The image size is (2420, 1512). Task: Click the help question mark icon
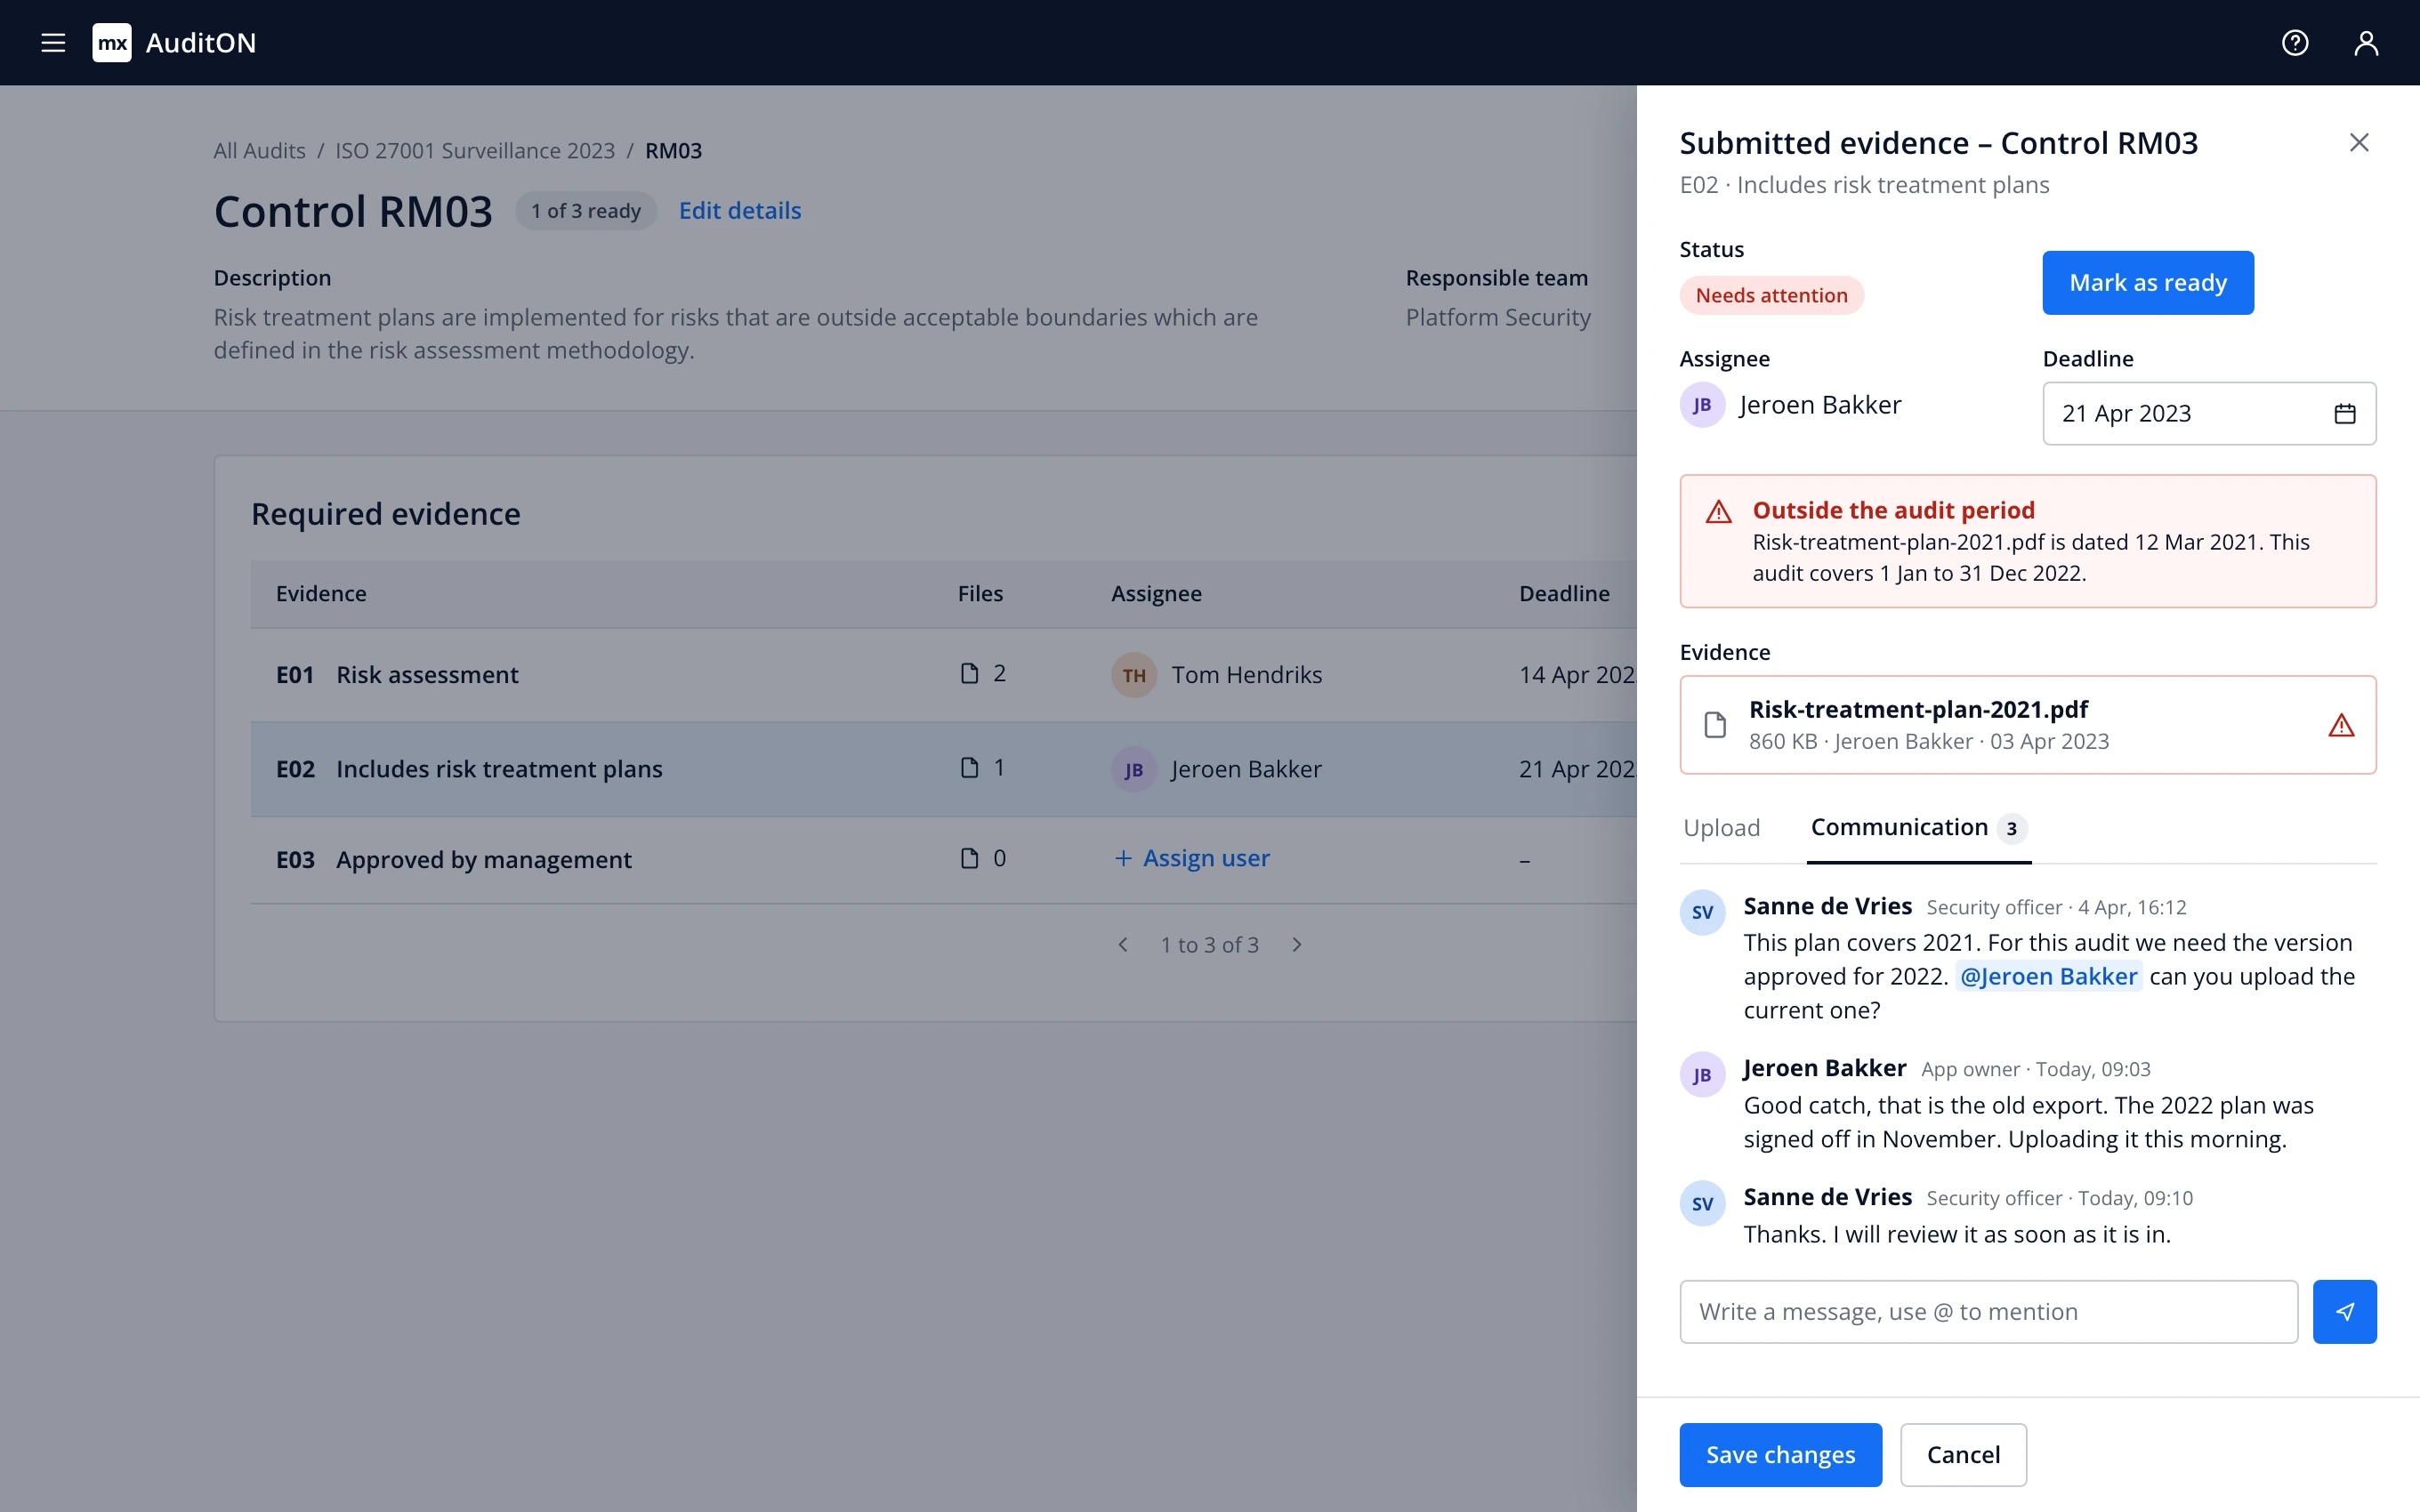coord(2295,43)
